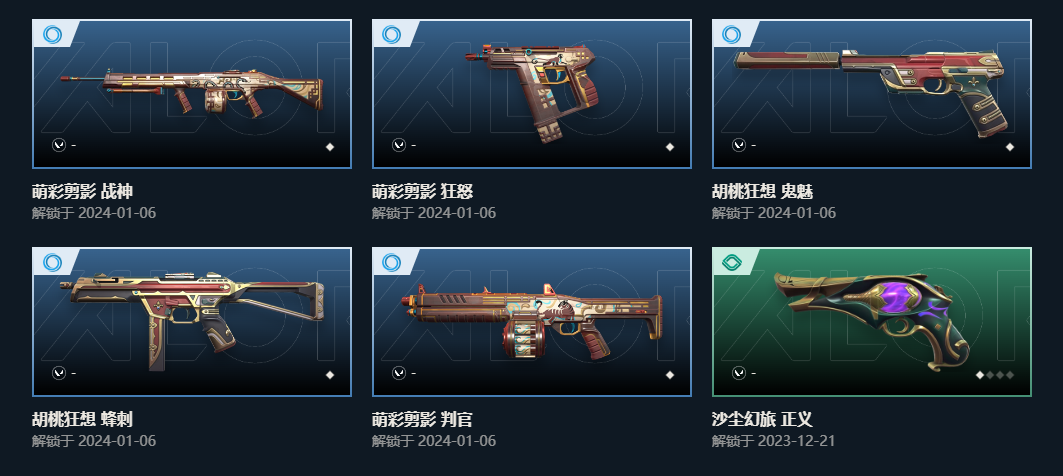This screenshot has width=1063, height=476.
Task: Open the 萌彩剪影 狂怒 pistol skin image
Action: coord(532,94)
